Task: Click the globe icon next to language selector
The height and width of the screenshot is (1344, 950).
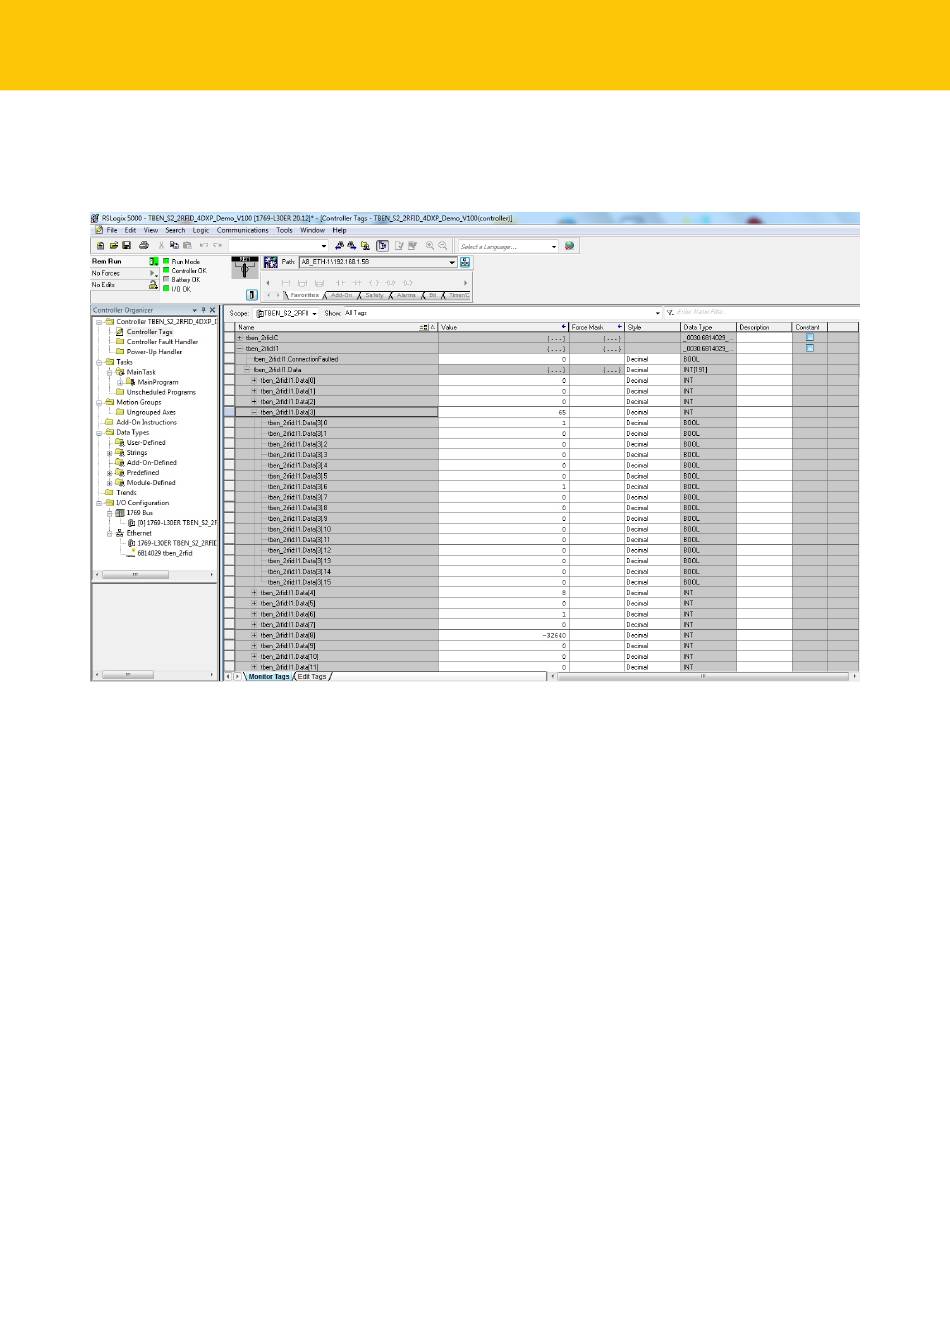Action: (570, 245)
